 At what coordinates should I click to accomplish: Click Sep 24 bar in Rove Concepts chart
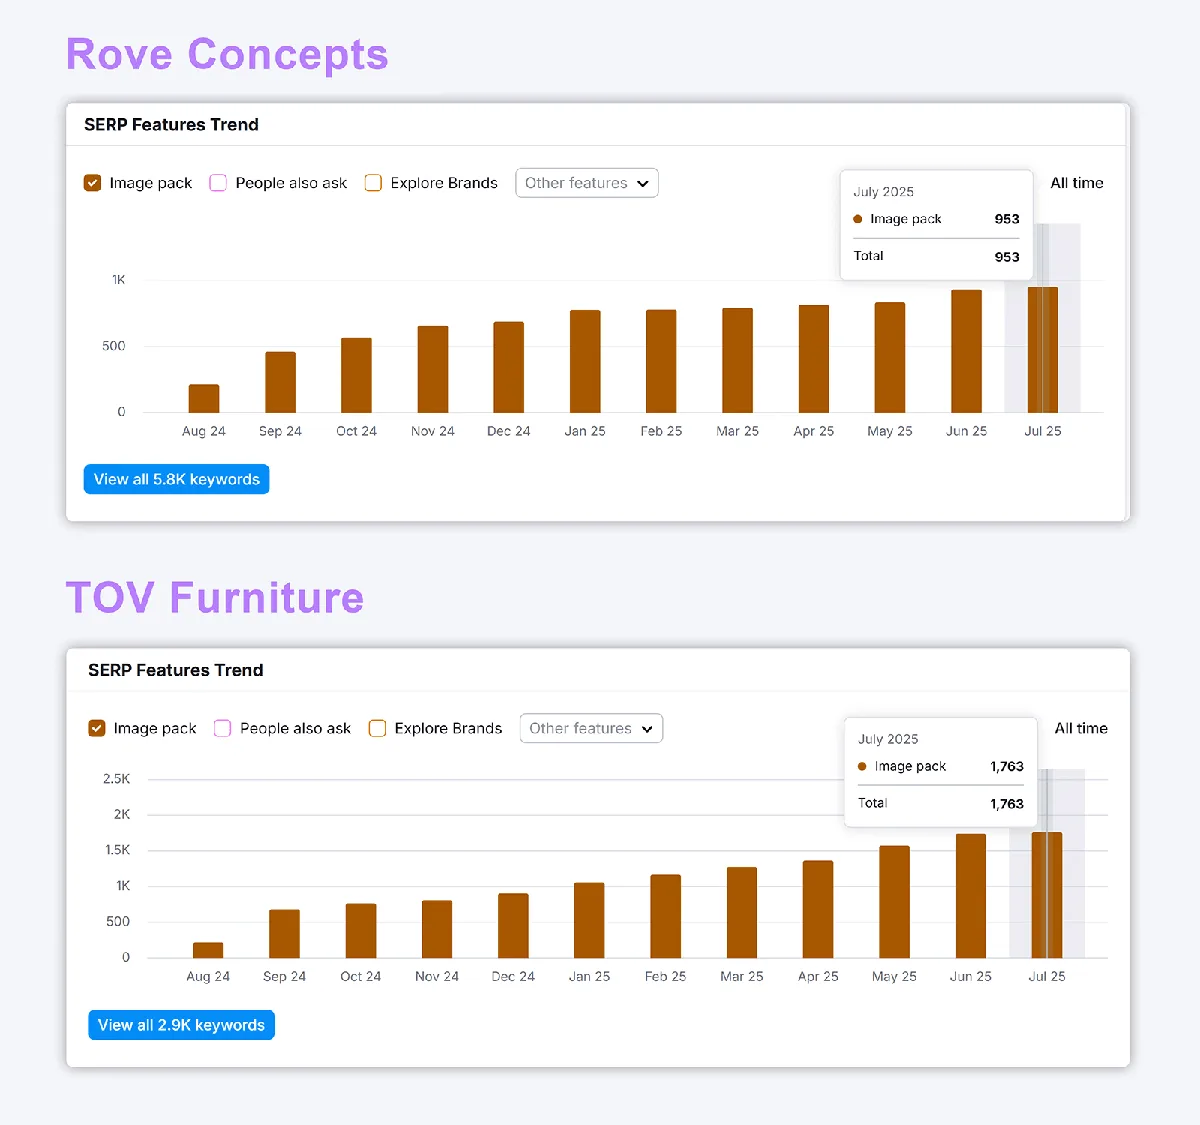[280, 382]
